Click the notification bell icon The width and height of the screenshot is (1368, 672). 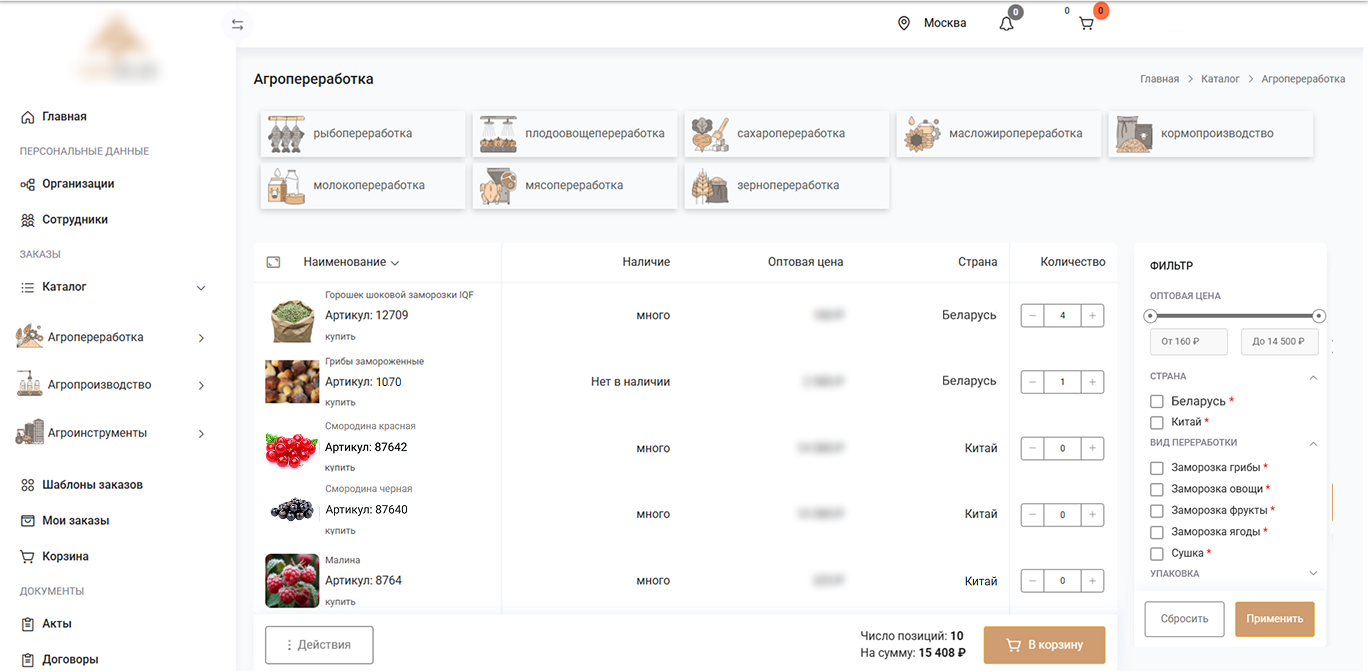pos(1006,24)
